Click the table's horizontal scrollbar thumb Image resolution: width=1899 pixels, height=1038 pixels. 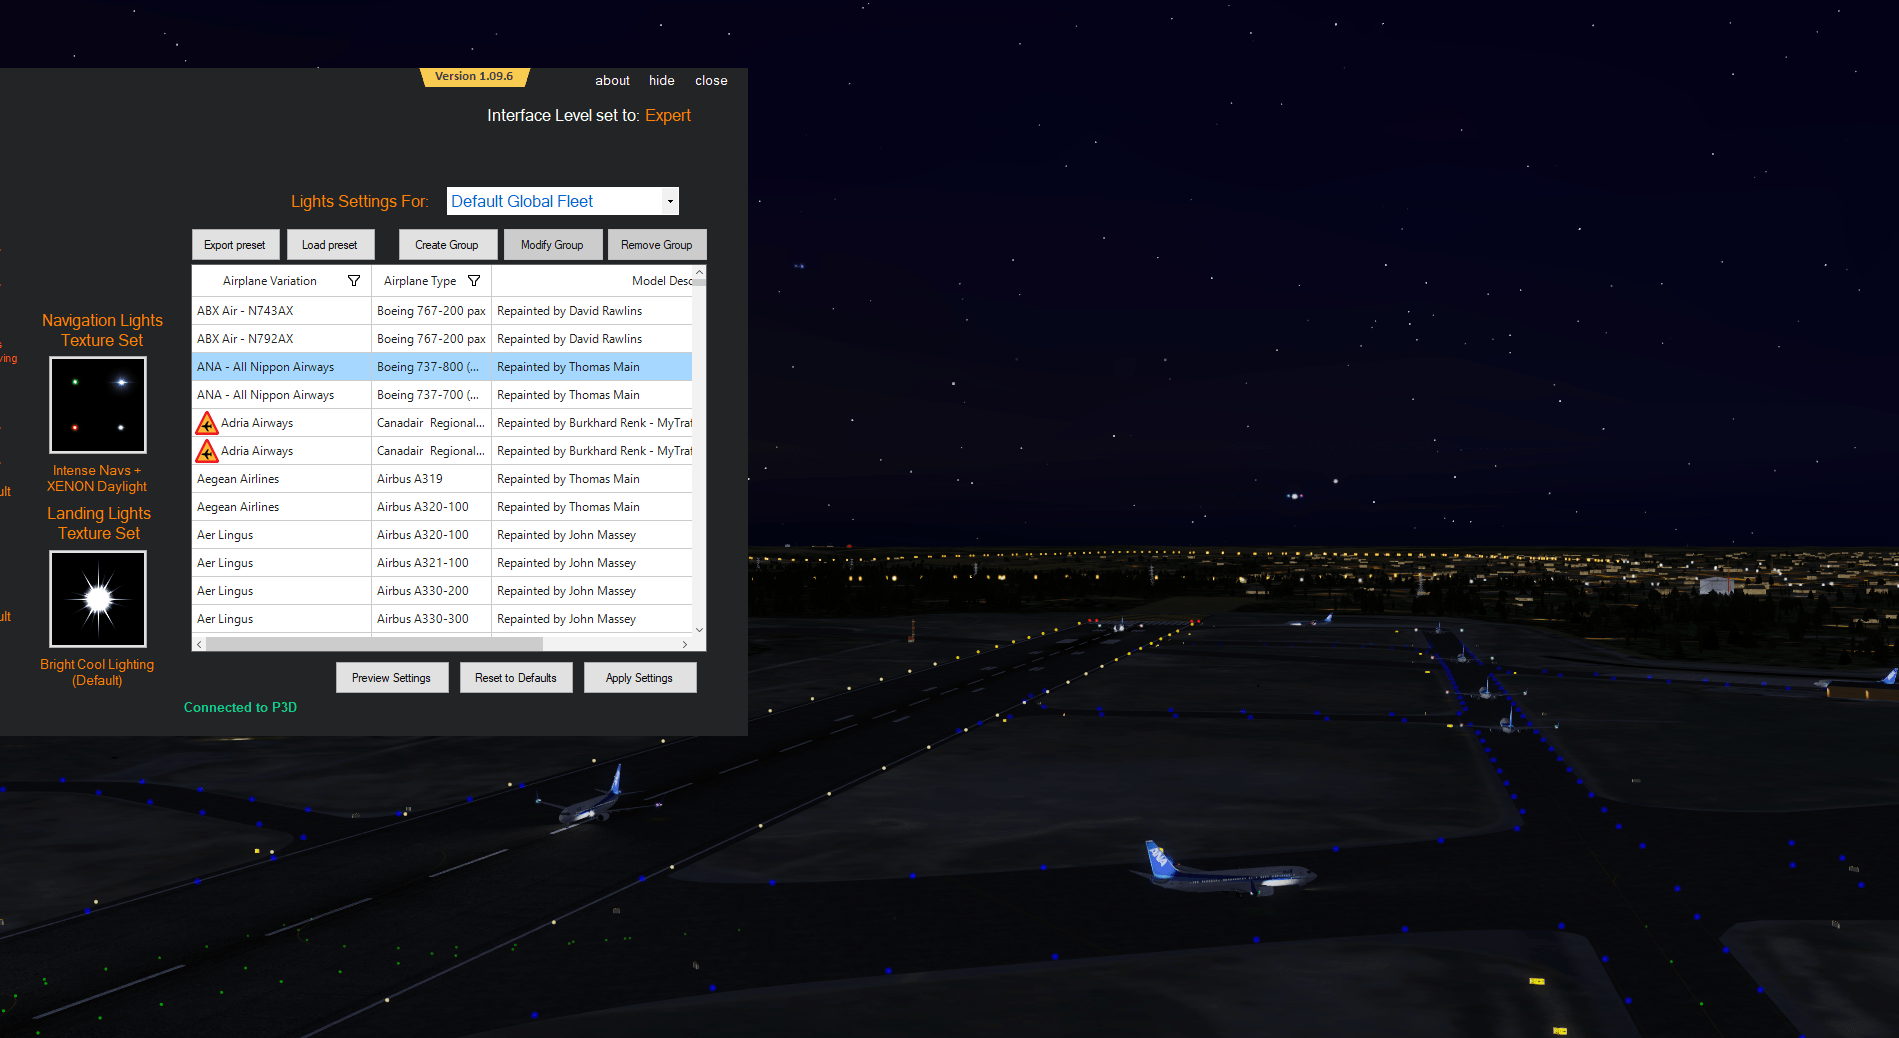(374, 644)
